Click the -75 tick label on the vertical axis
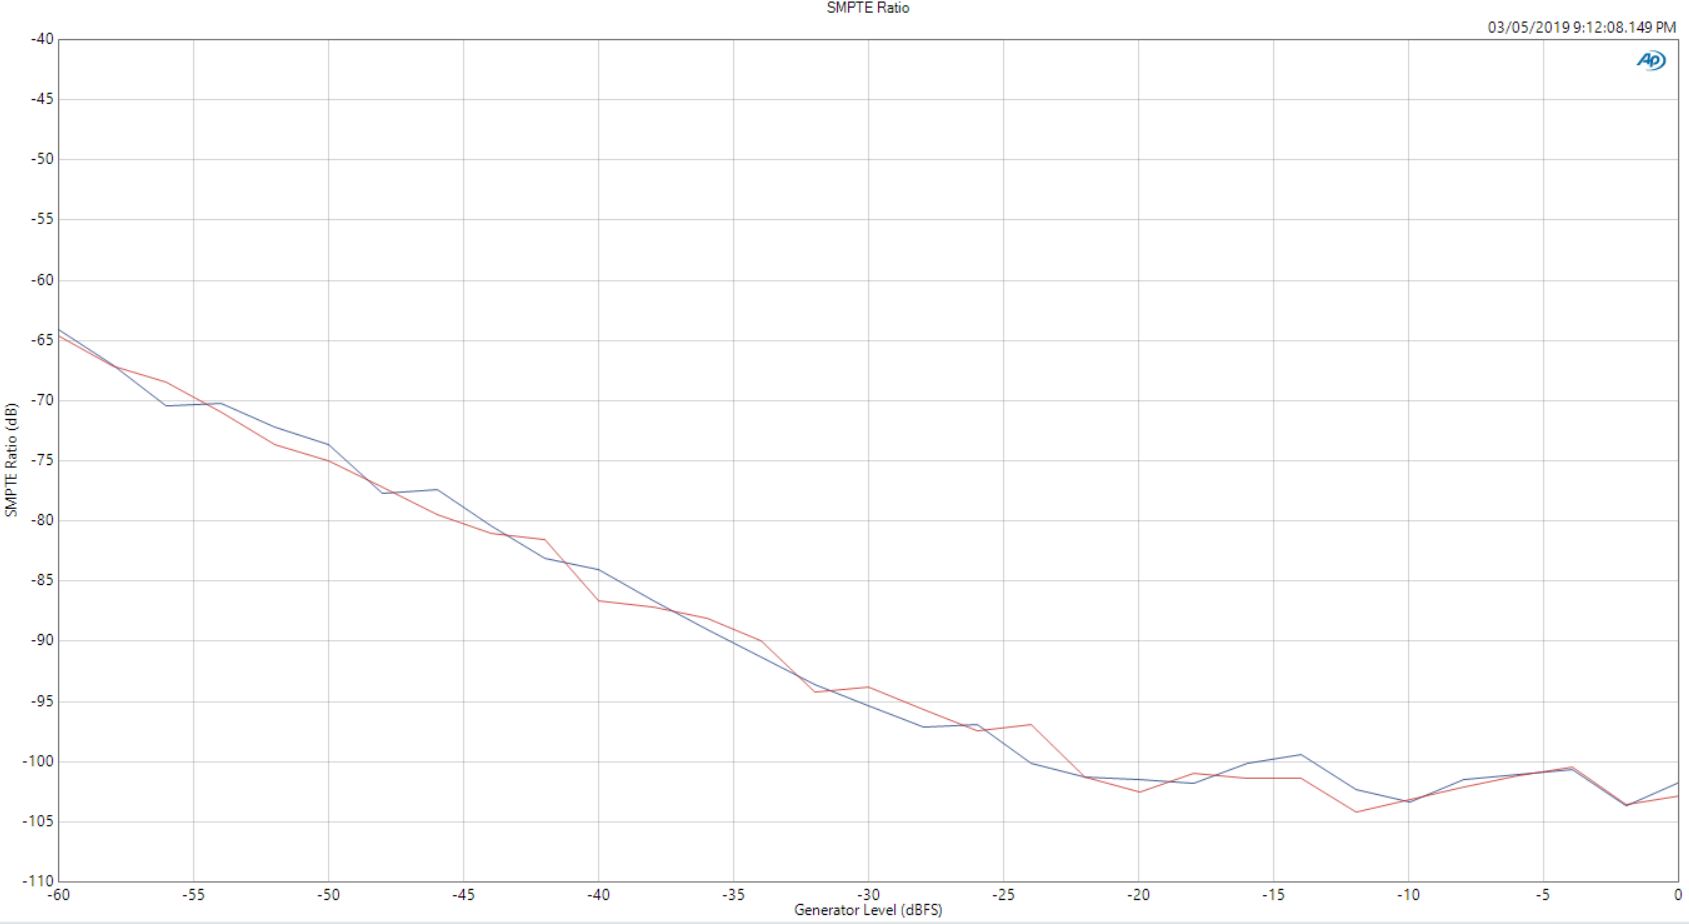Screen dimensions: 1689x924 tap(42, 460)
